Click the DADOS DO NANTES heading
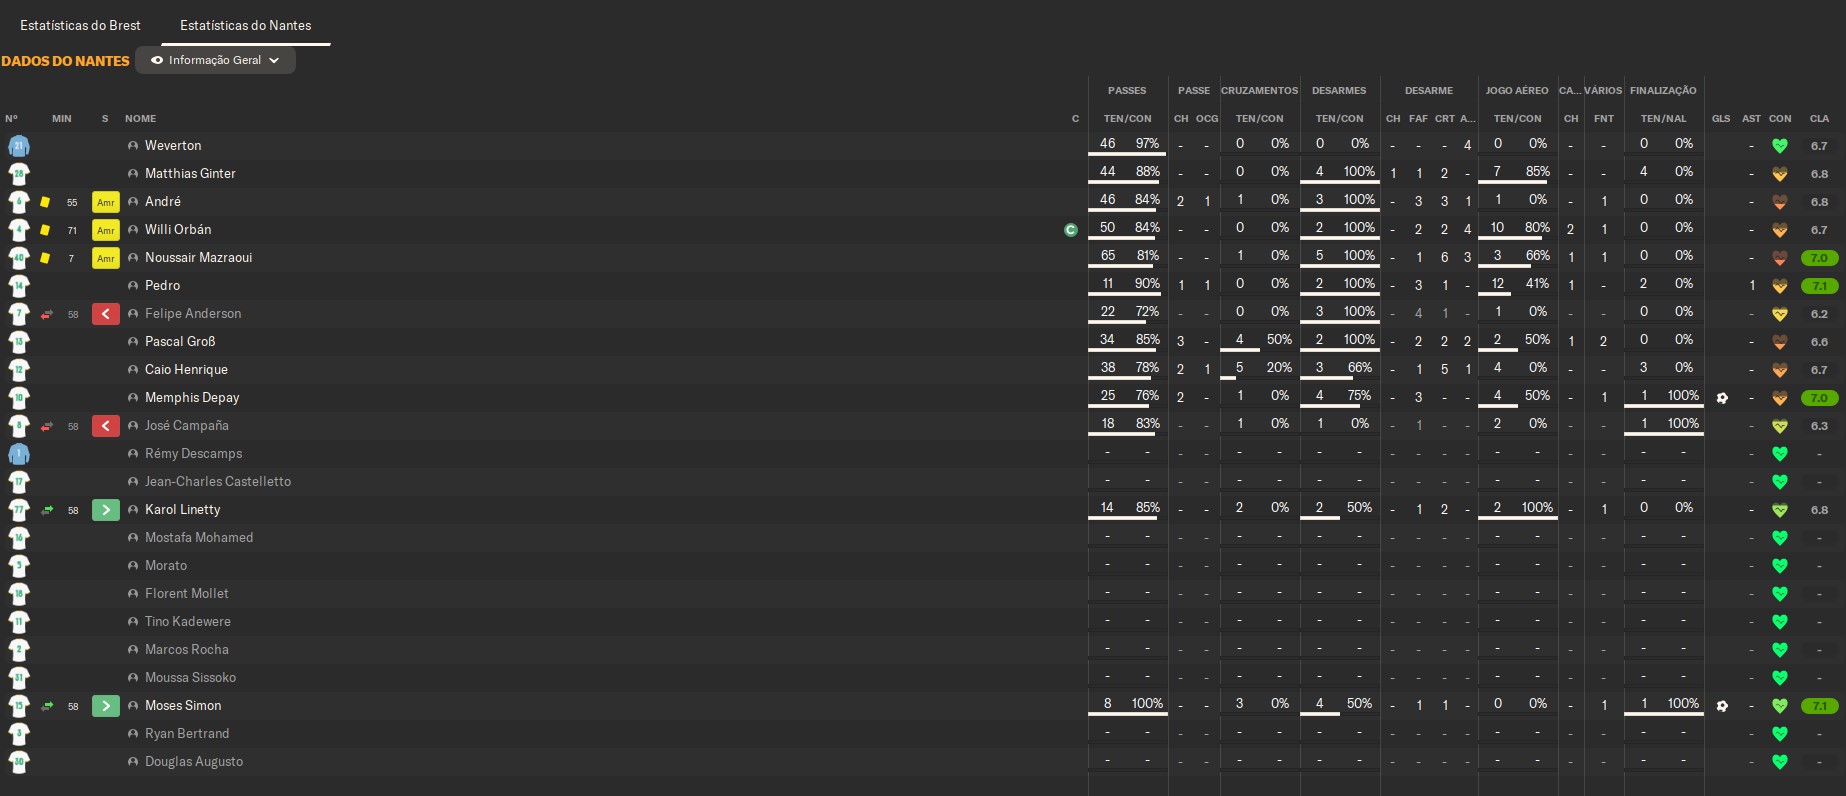1846x796 pixels. pyautogui.click(x=65, y=61)
